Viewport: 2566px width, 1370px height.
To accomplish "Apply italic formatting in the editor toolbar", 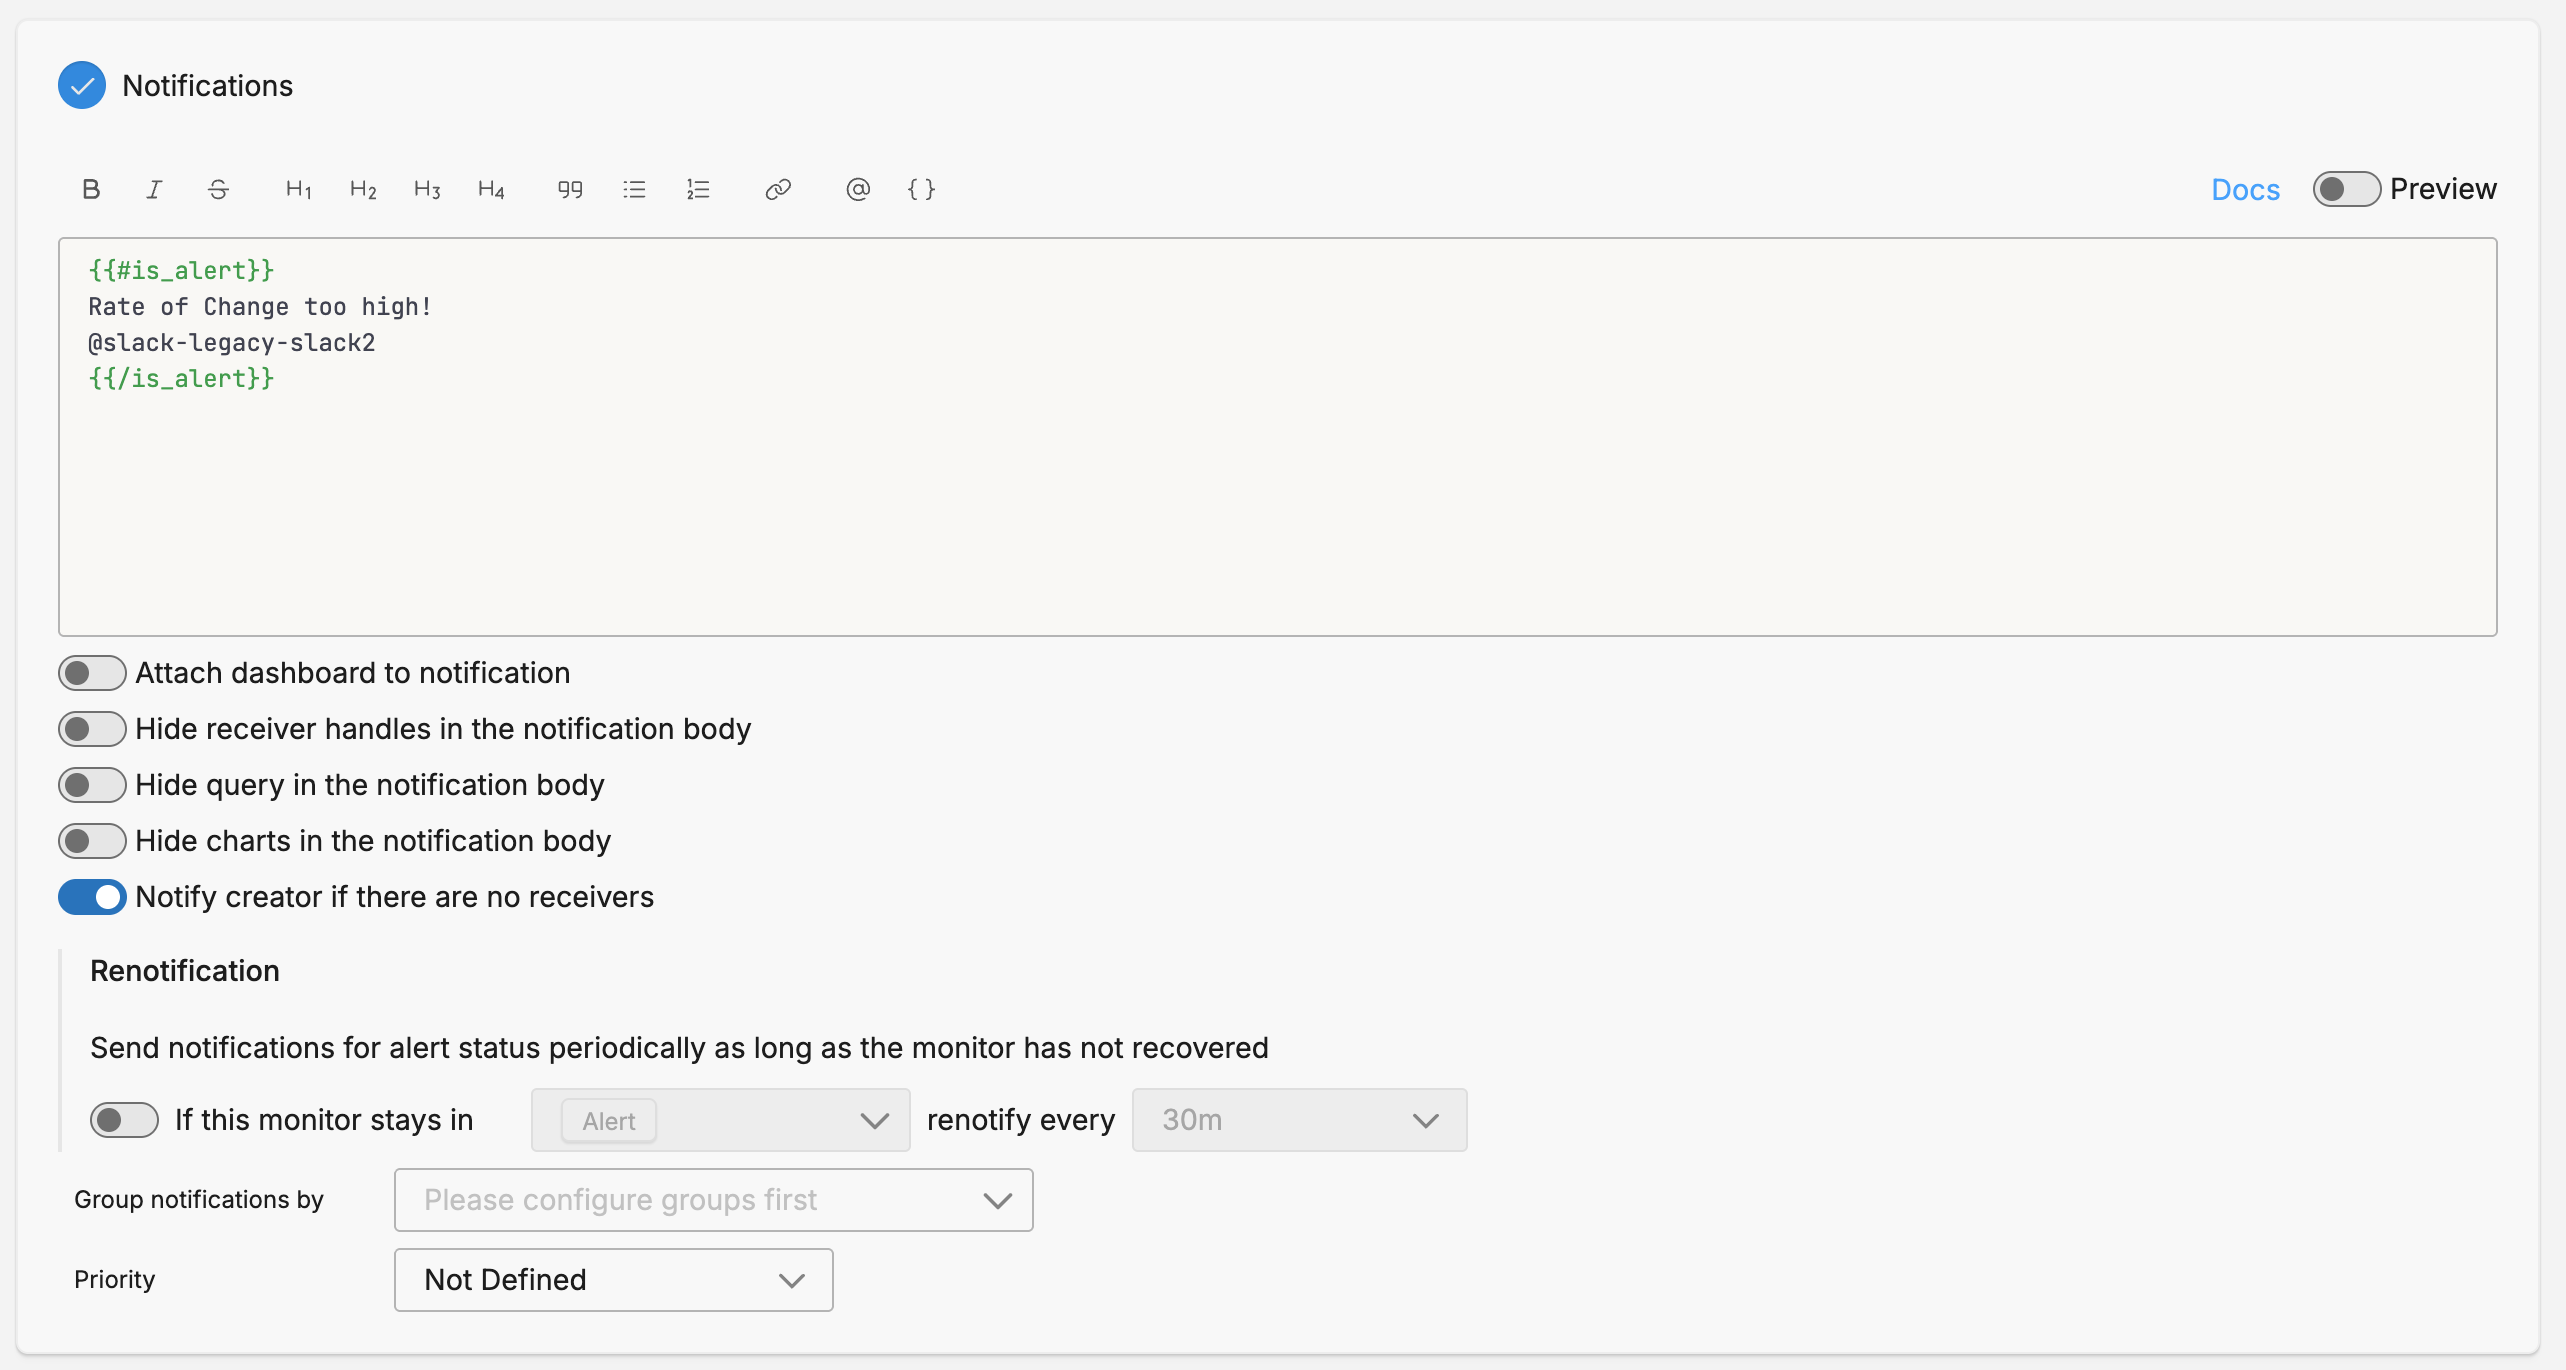I will pyautogui.click(x=154, y=189).
